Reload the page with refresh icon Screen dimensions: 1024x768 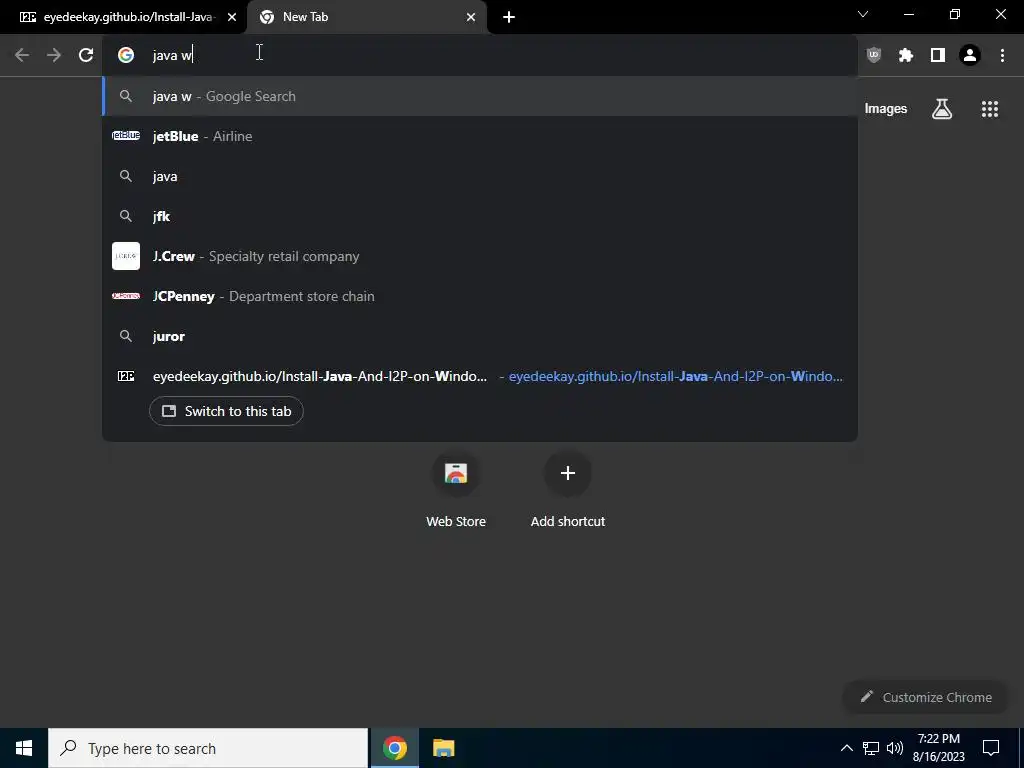click(86, 55)
